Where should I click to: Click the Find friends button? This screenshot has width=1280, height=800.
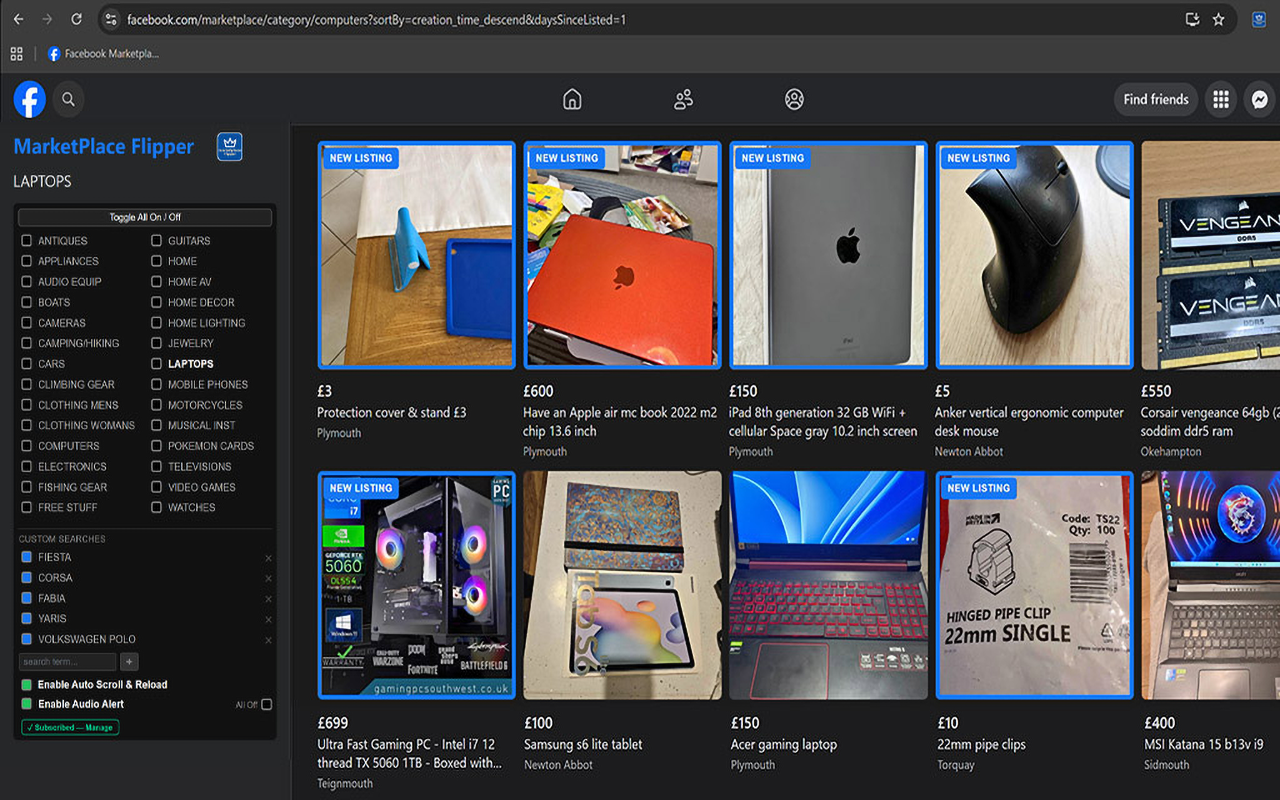pos(1156,99)
